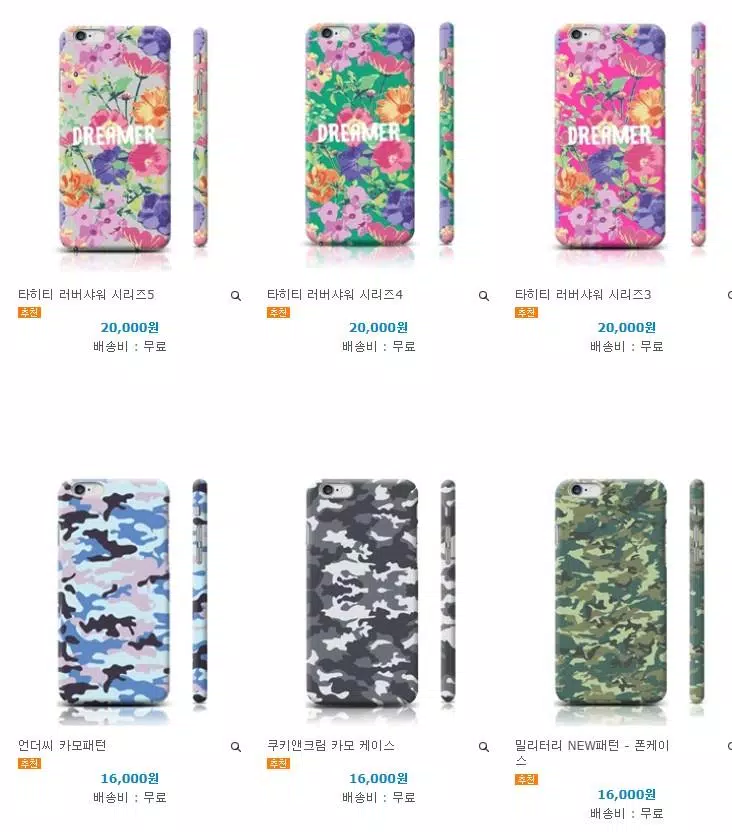Select the green military camouflage case image
The image size is (732, 832).
pyautogui.click(x=629, y=597)
